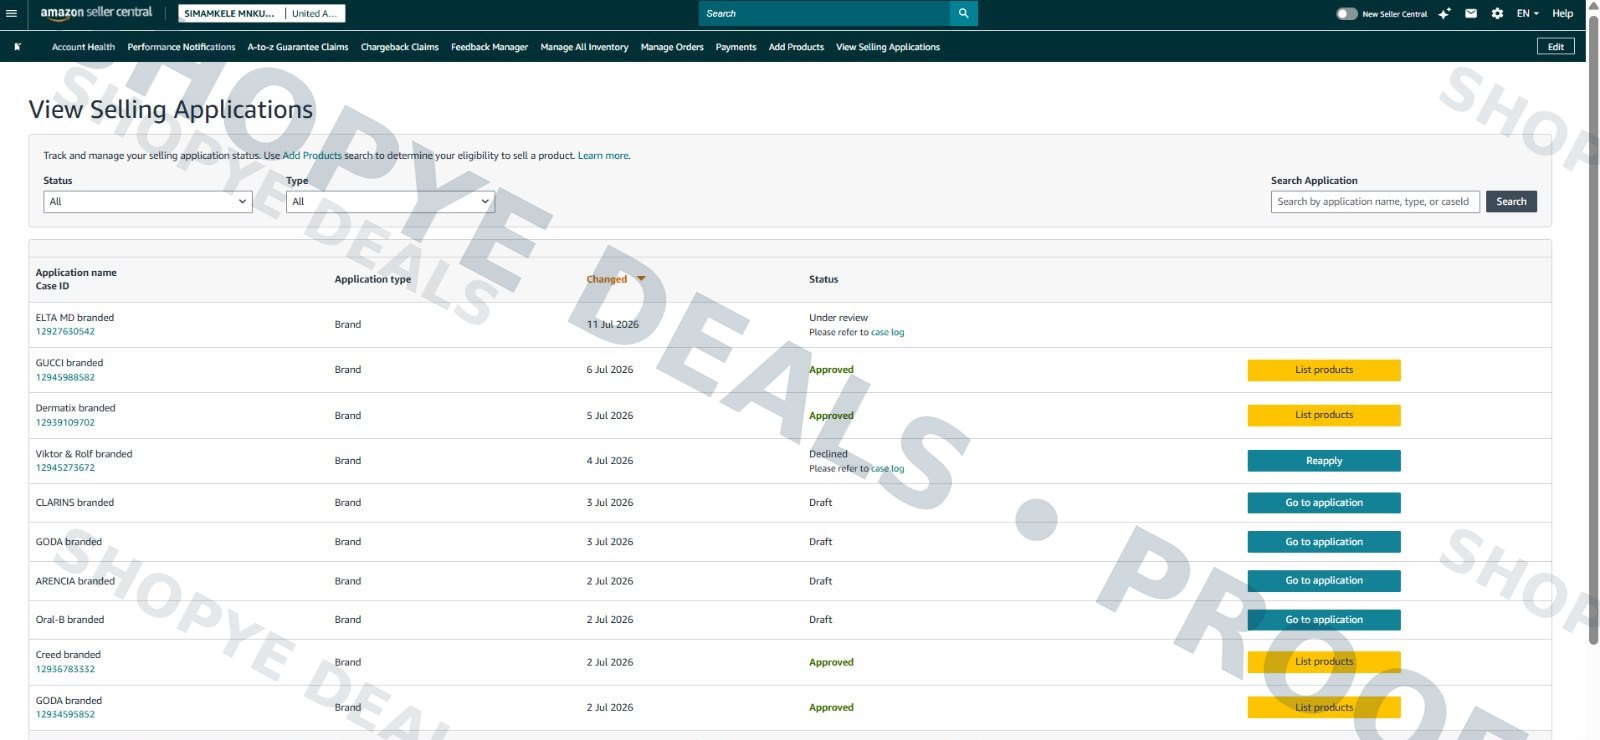Open the Add Products search link

[x=312, y=156]
